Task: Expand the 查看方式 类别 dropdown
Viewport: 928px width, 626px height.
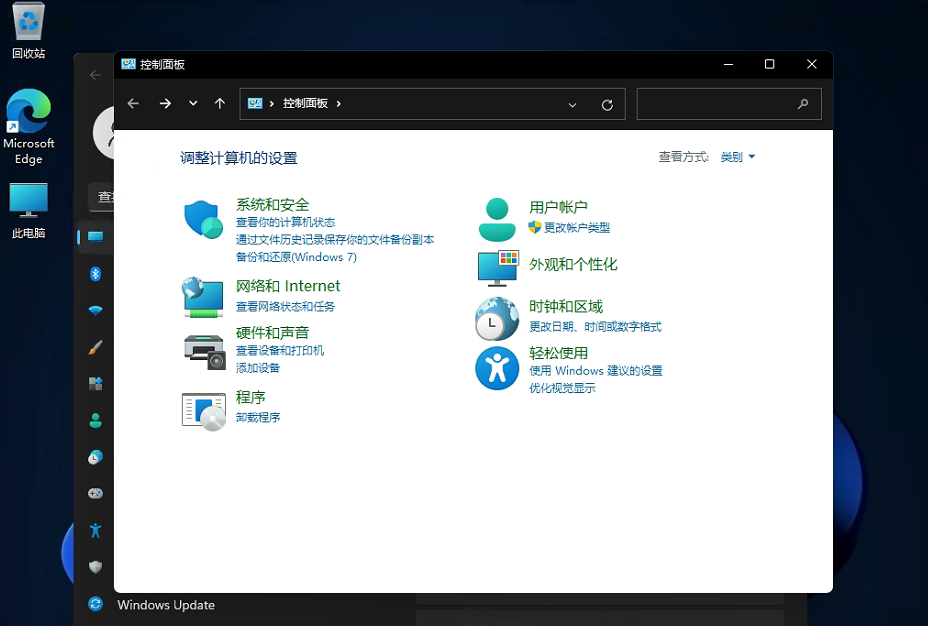Action: (x=738, y=157)
